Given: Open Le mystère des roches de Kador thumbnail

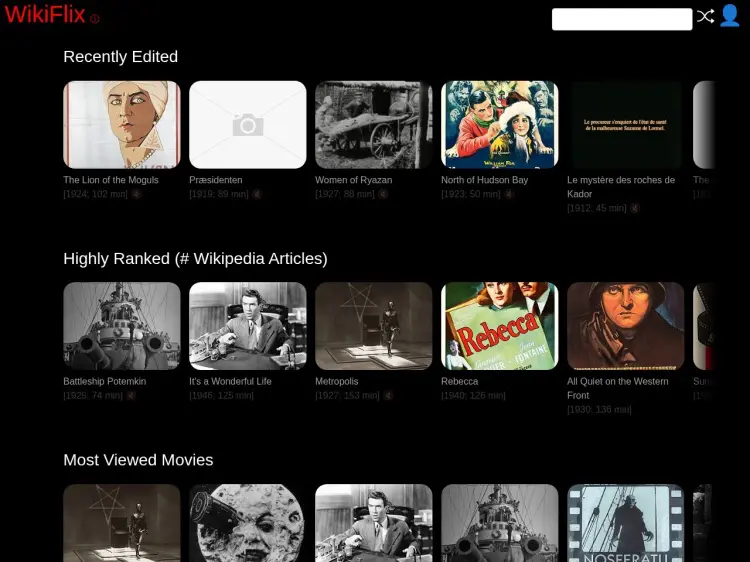Looking at the screenshot, I should click(626, 125).
